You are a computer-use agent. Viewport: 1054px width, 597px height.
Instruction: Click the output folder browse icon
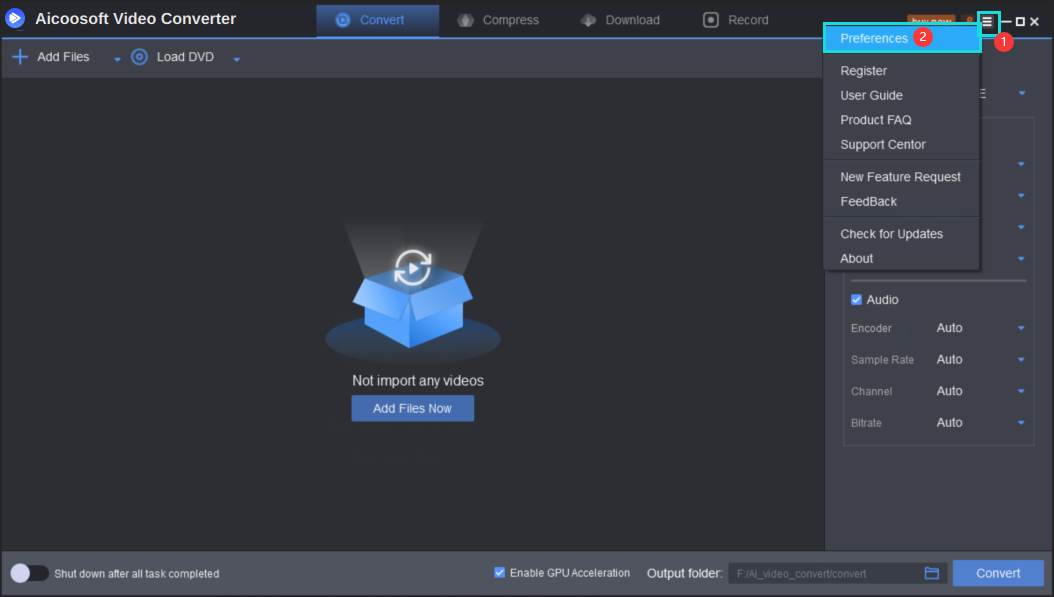932,573
